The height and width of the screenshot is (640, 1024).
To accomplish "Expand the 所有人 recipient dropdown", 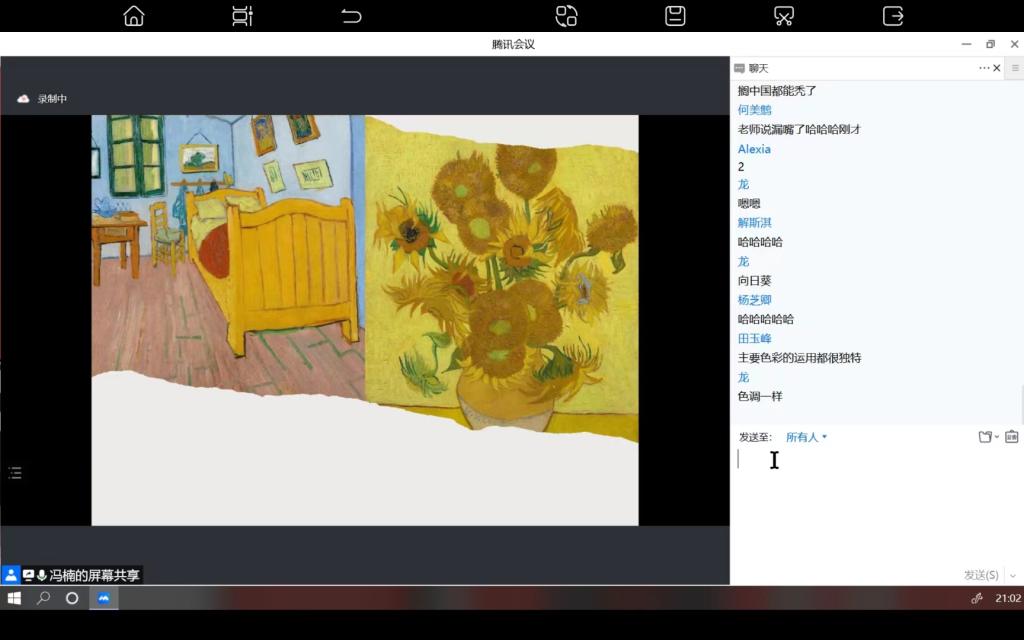I will (806, 437).
